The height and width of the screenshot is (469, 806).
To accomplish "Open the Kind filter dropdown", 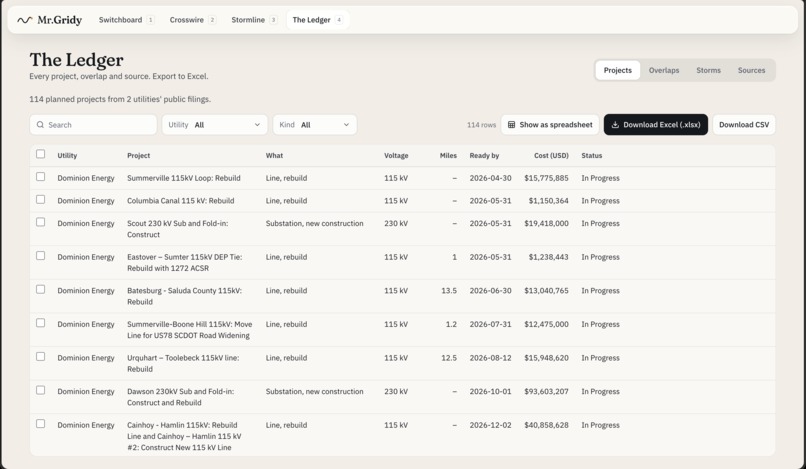I will point(315,125).
